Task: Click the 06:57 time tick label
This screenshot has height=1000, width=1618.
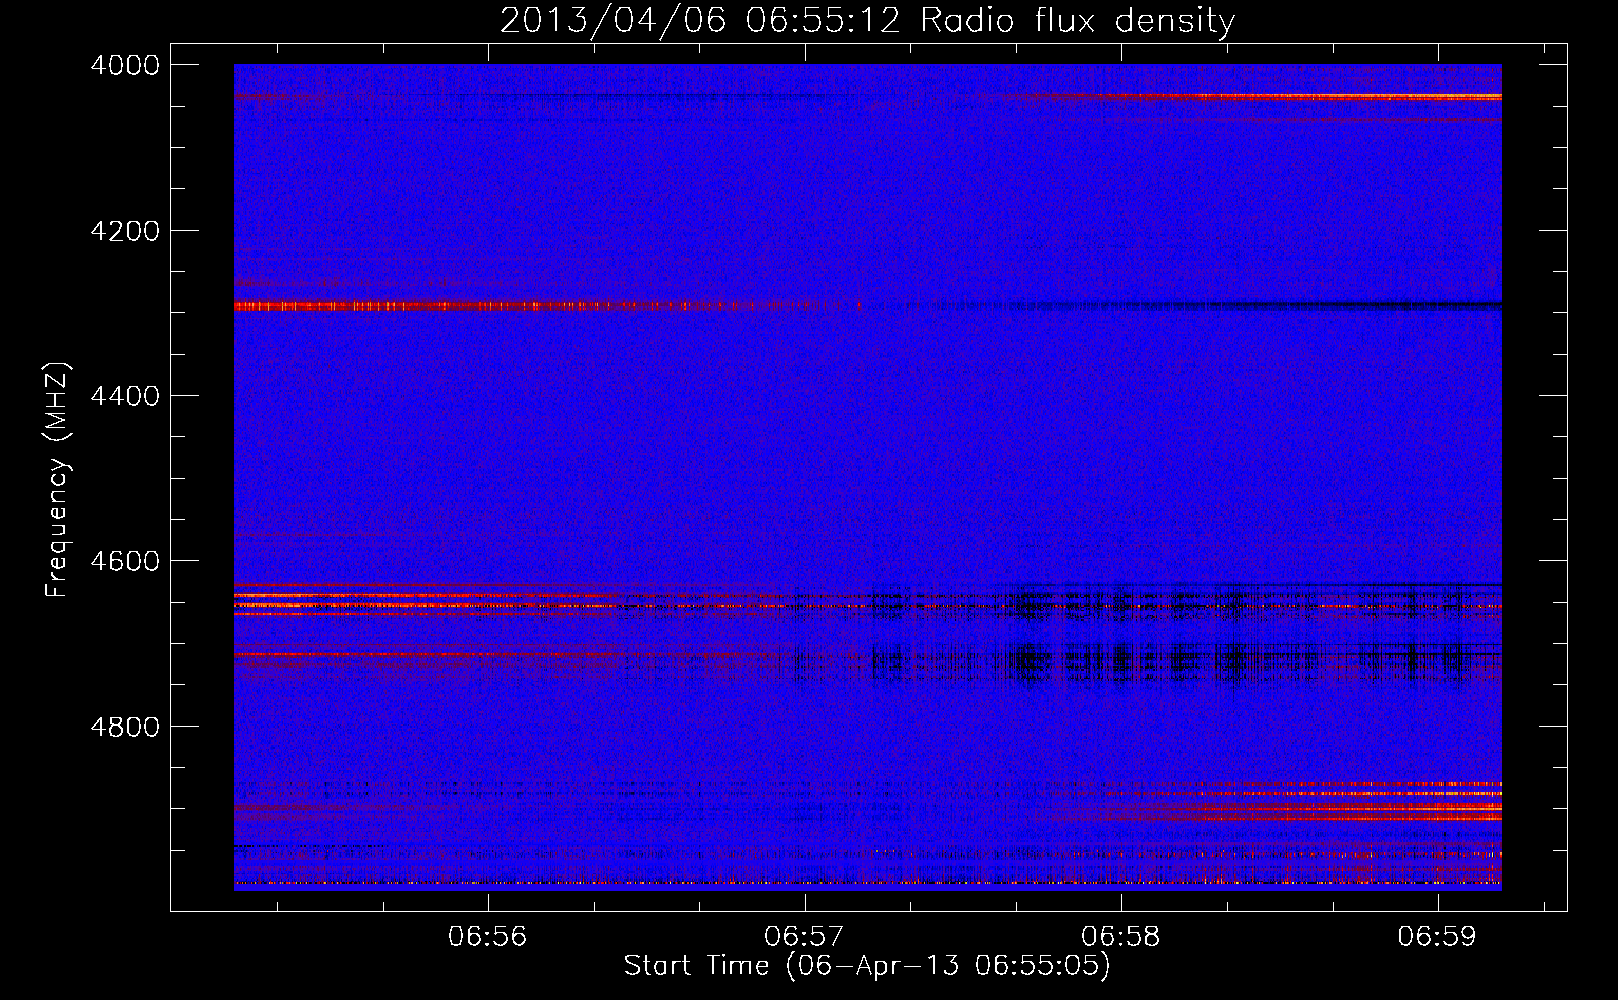Action: (x=805, y=937)
